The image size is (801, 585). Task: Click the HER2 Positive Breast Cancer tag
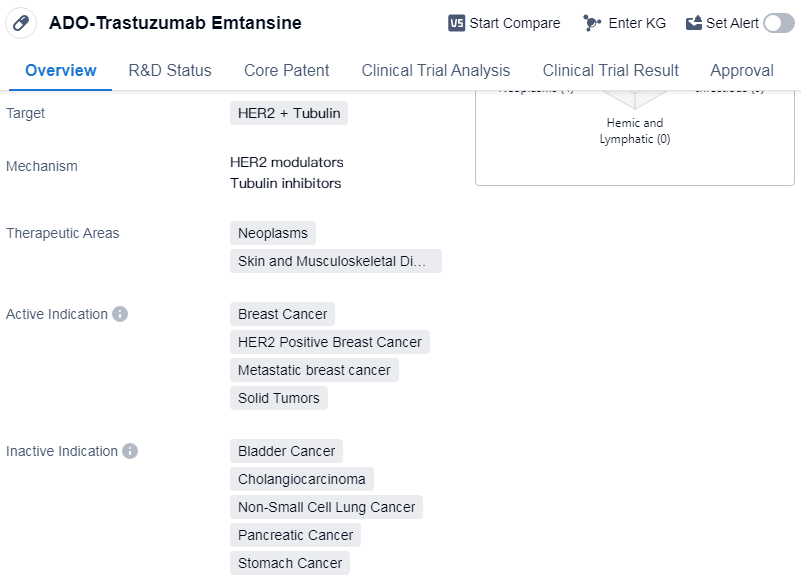[330, 342]
